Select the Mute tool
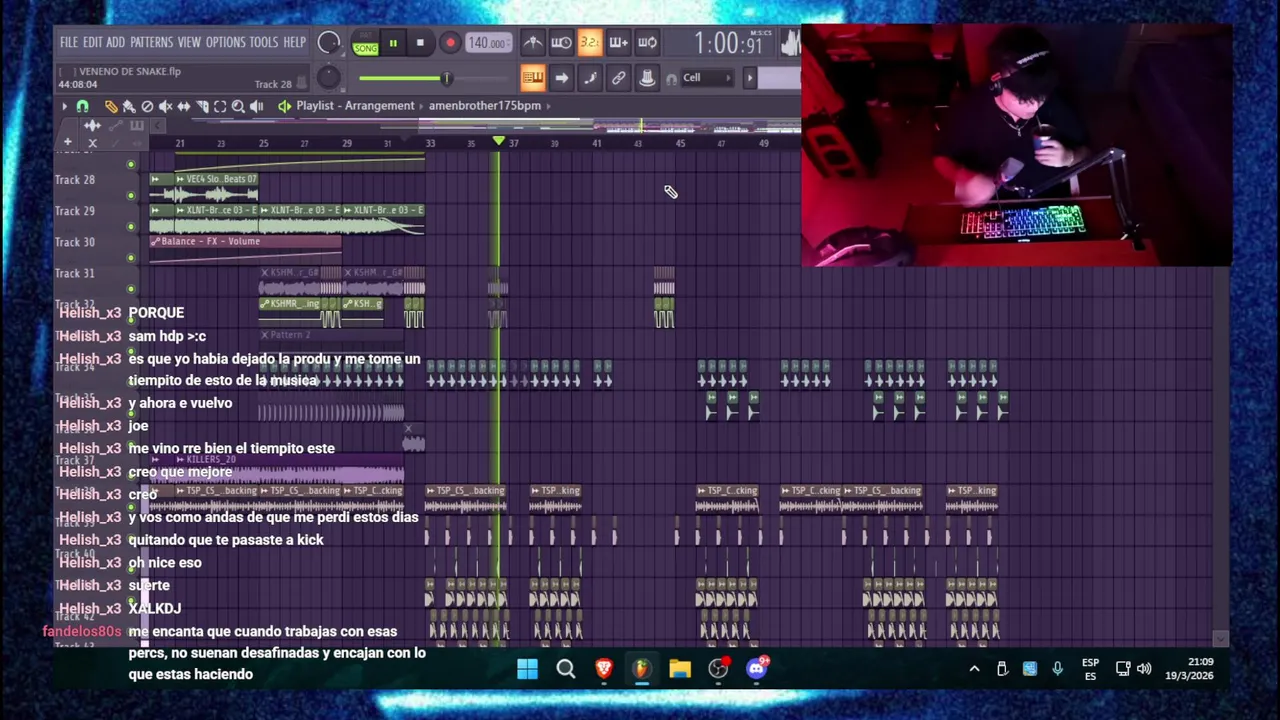 [165, 106]
